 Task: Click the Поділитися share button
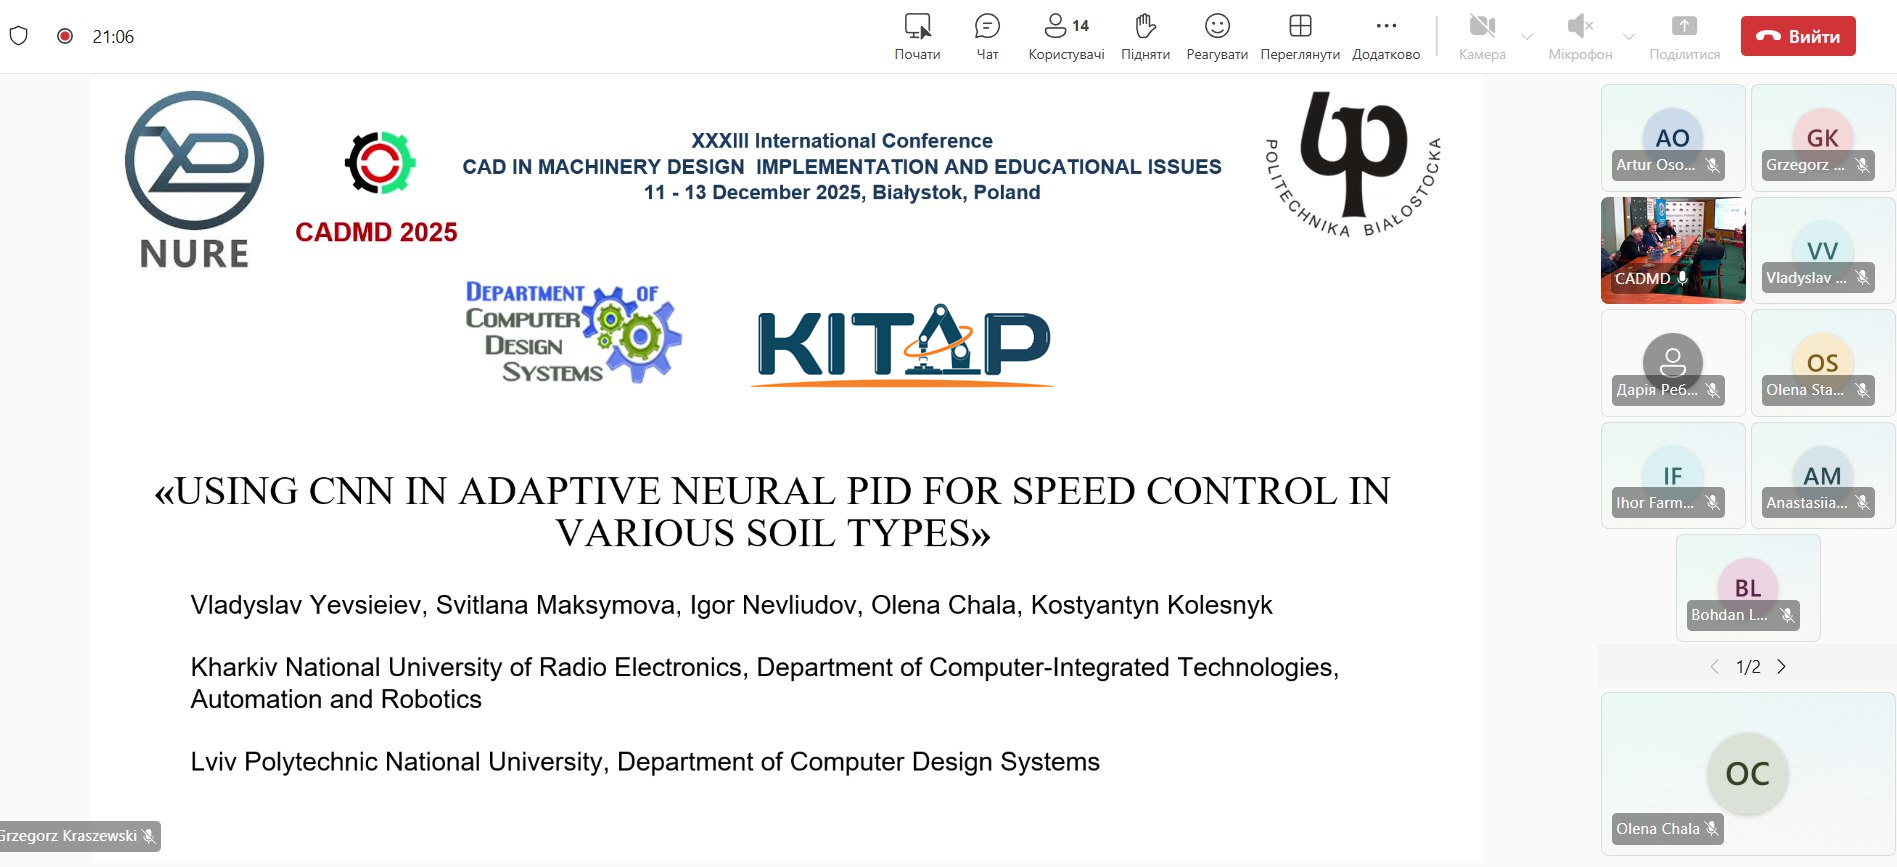(1684, 36)
